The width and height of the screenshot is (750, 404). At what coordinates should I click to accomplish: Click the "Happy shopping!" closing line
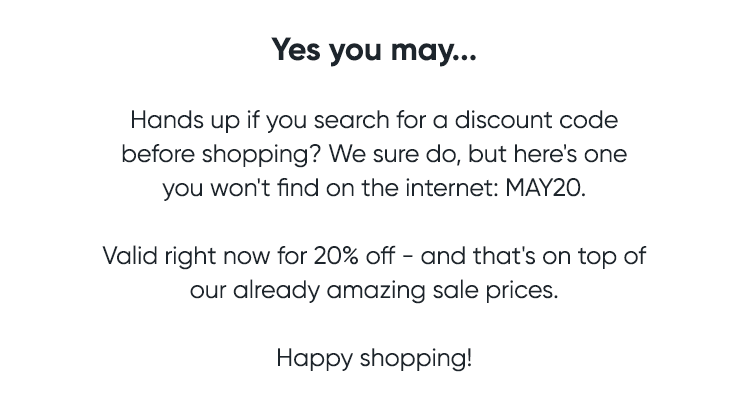pyautogui.click(x=374, y=358)
